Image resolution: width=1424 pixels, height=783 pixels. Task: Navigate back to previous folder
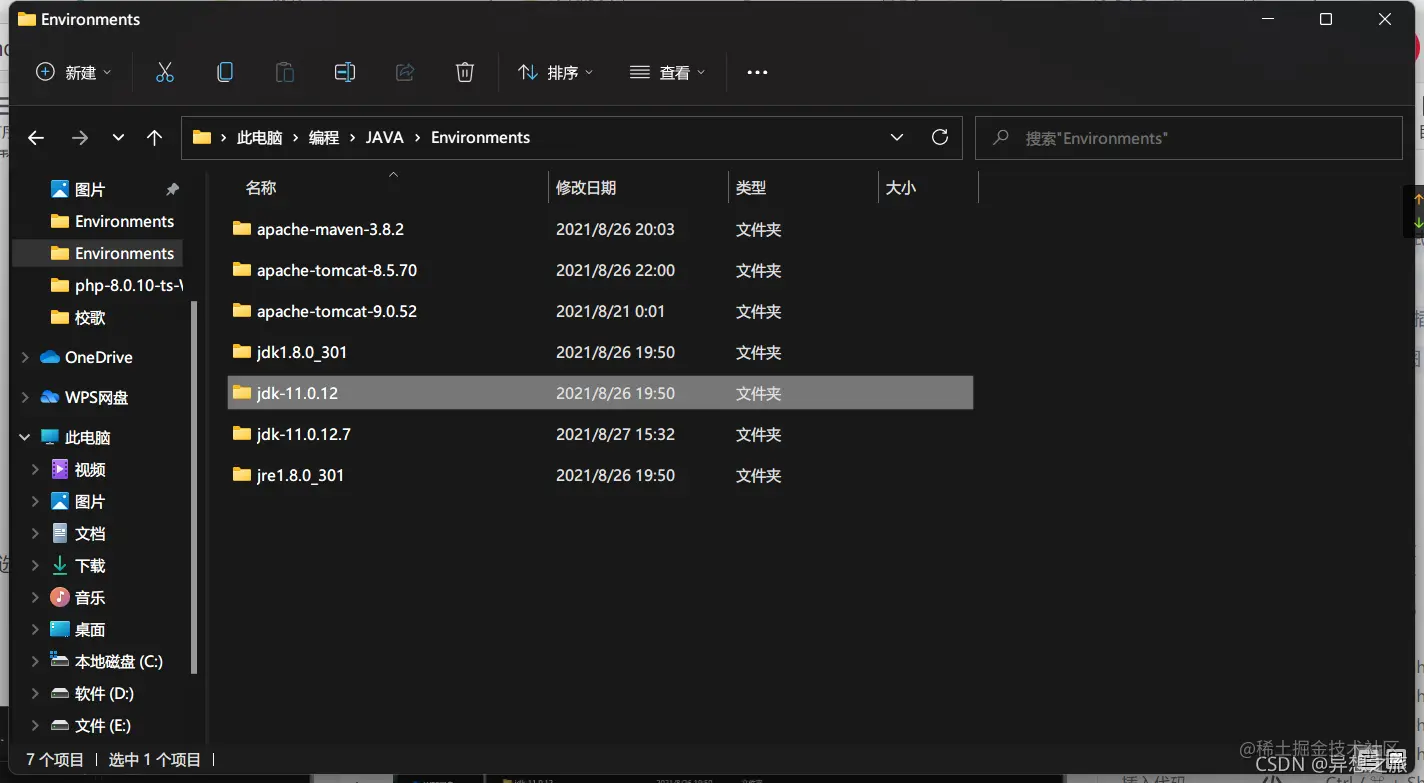[36, 137]
